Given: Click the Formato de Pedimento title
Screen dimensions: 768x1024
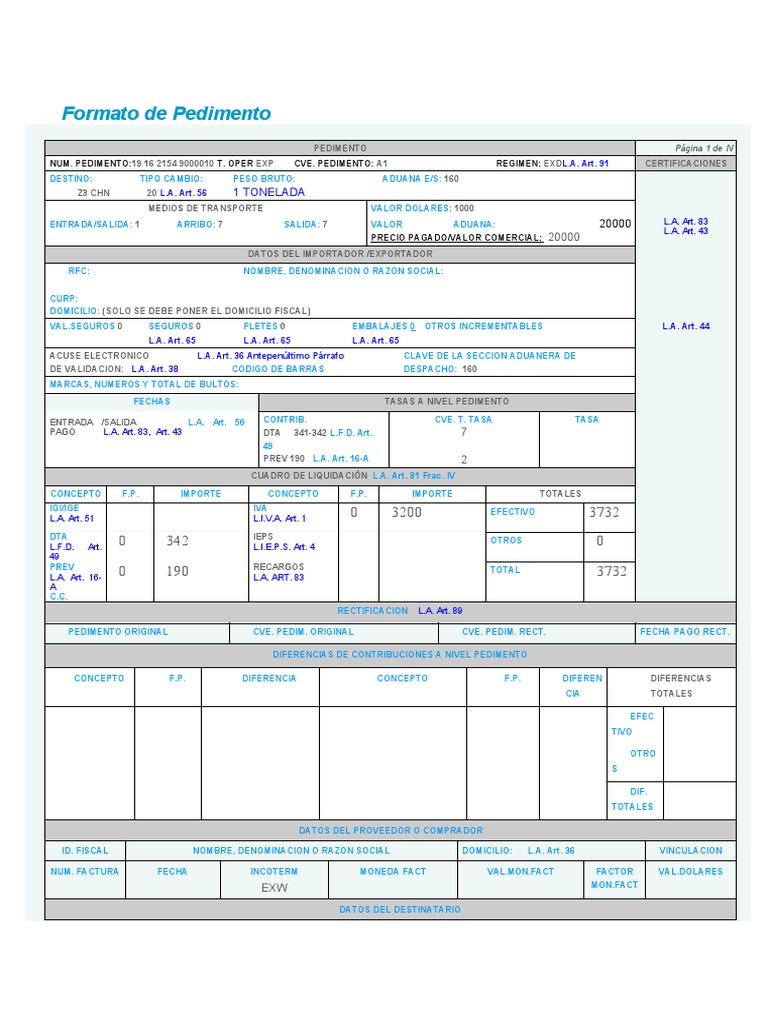Looking at the screenshot, I should [166, 113].
